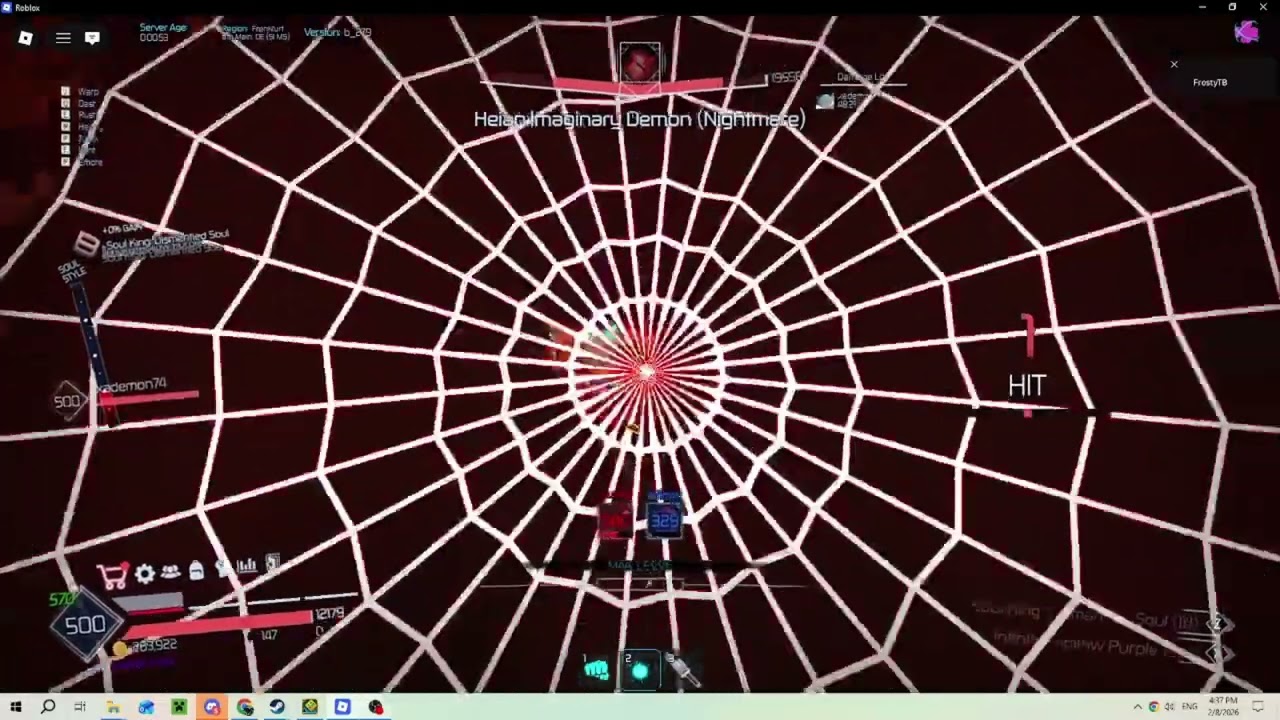Image resolution: width=1280 pixels, height=720 pixels.
Task: Click the gold coin currency counter
Action: click(146, 647)
